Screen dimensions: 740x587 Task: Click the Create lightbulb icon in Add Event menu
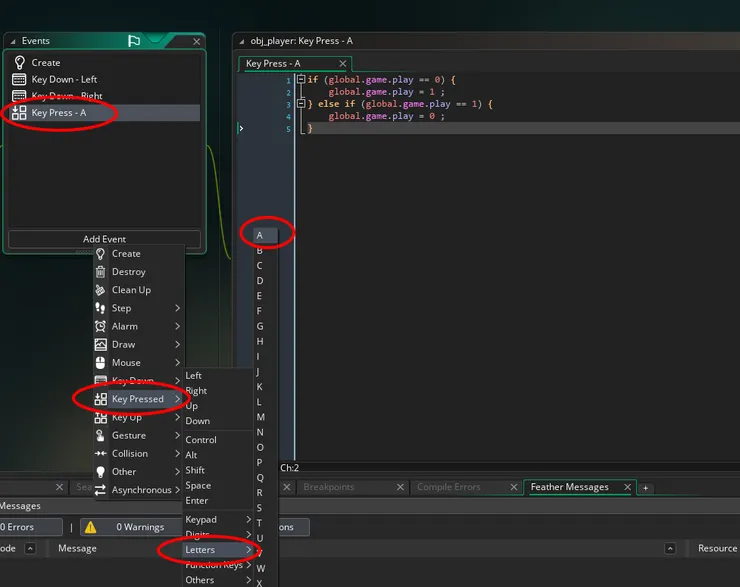coord(101,254)
